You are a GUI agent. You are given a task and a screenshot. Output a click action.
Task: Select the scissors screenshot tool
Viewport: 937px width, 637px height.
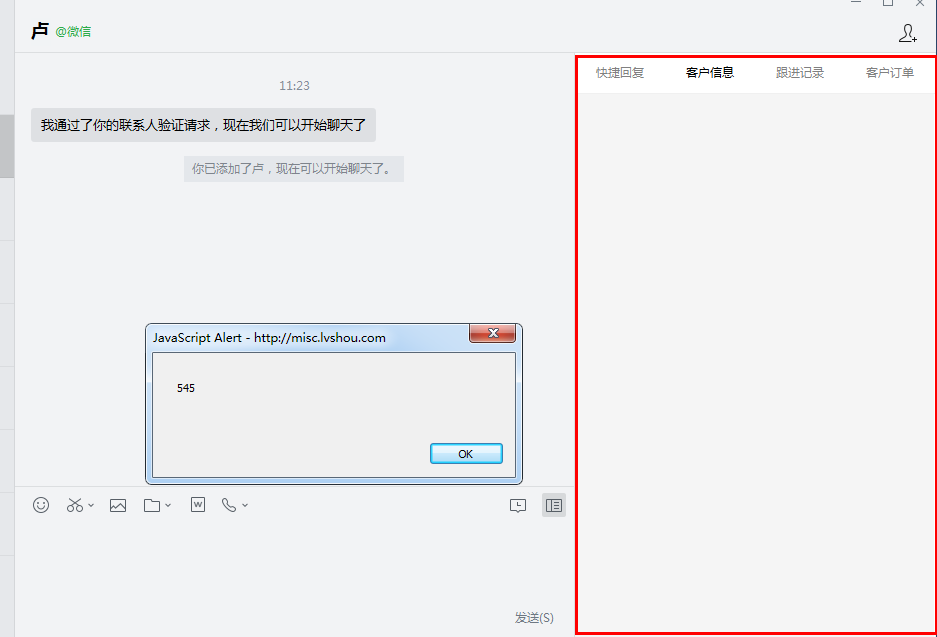pos(75,505)
